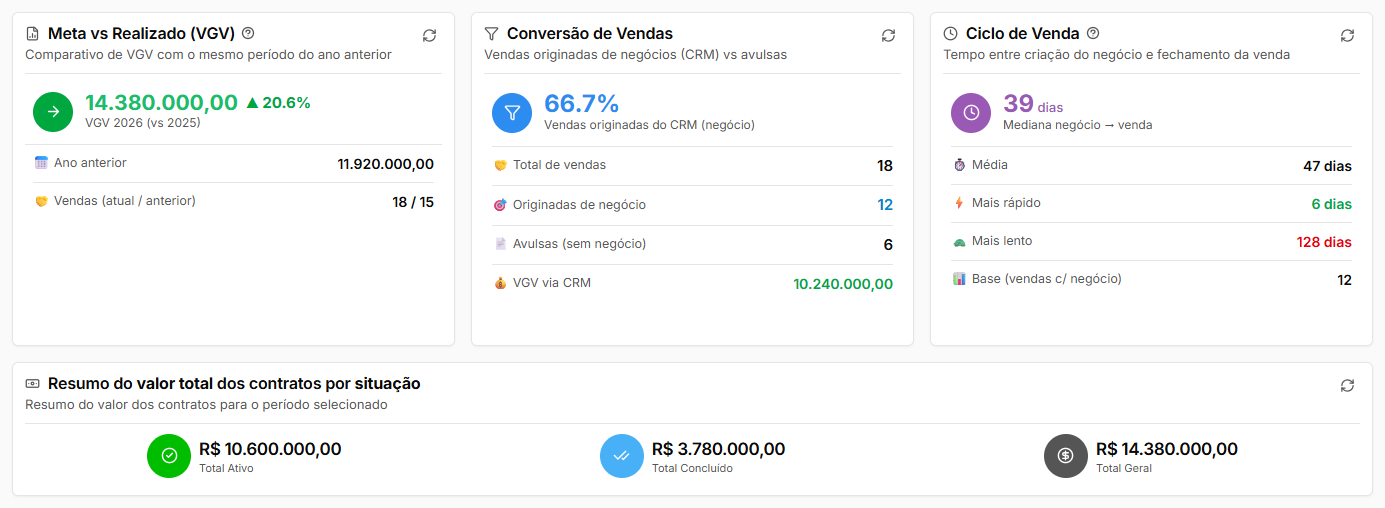Click the 14.380.000,00 VGV headline value
This screenshot has height=508, width=1385.
tap(161, 102)
